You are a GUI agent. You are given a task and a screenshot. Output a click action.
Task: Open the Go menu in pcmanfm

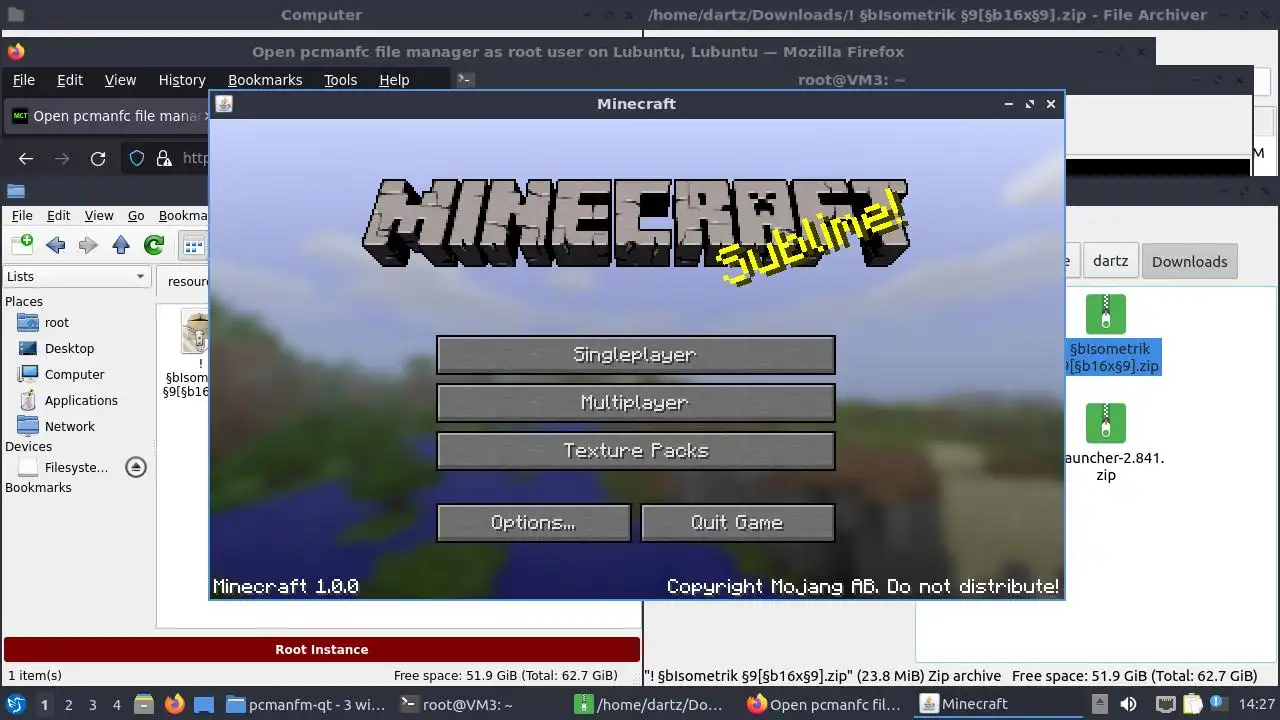136,216
